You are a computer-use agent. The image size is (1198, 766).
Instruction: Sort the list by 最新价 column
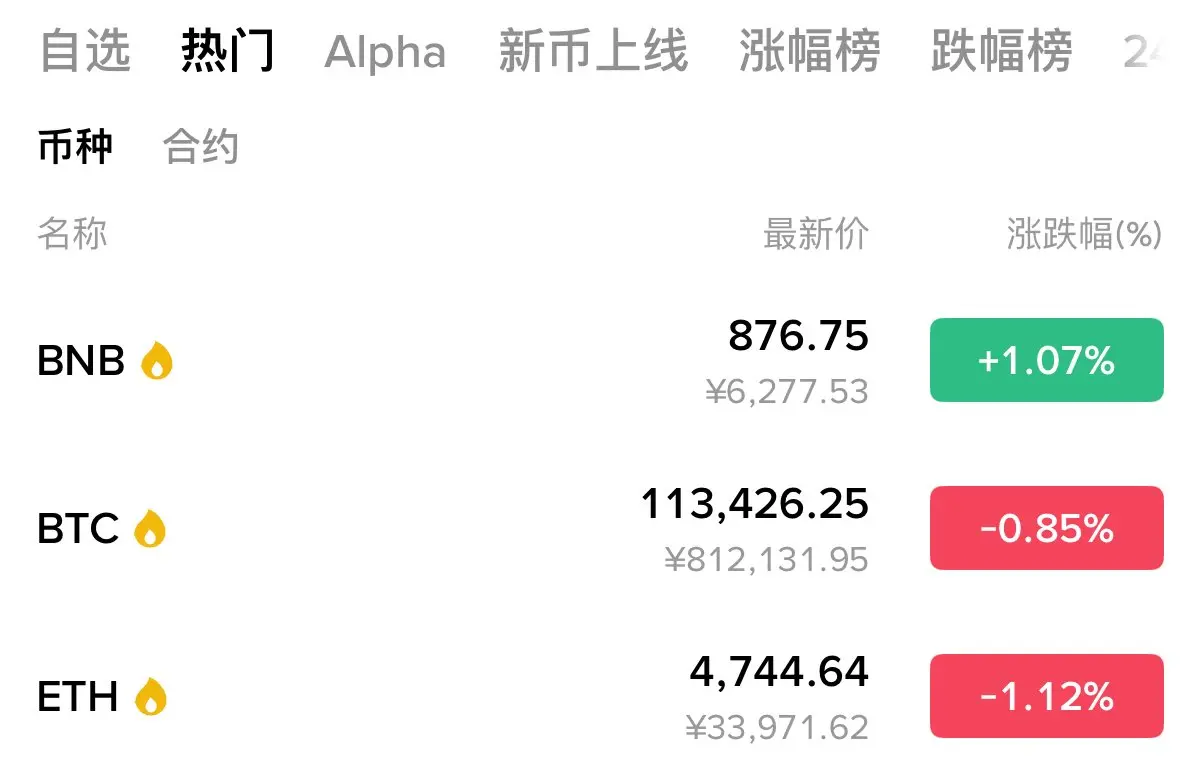click(816, 234)
